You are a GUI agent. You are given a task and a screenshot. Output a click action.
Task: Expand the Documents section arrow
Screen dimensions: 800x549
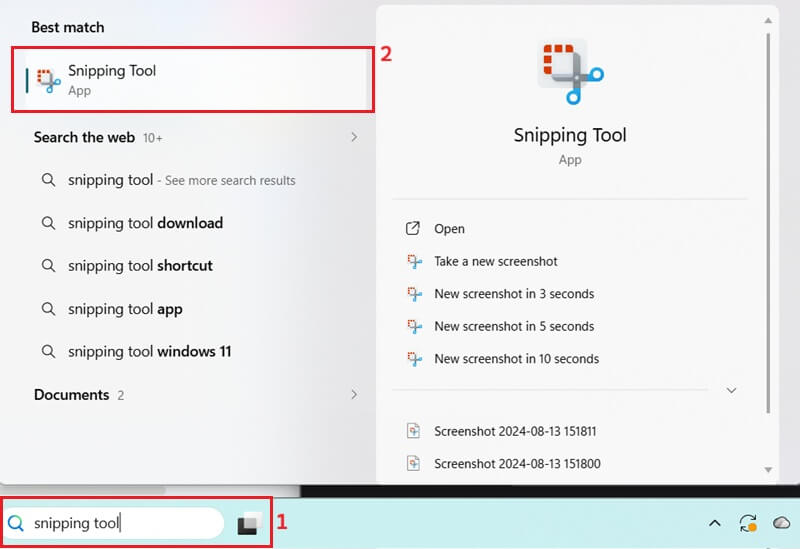tap(354, 394)
